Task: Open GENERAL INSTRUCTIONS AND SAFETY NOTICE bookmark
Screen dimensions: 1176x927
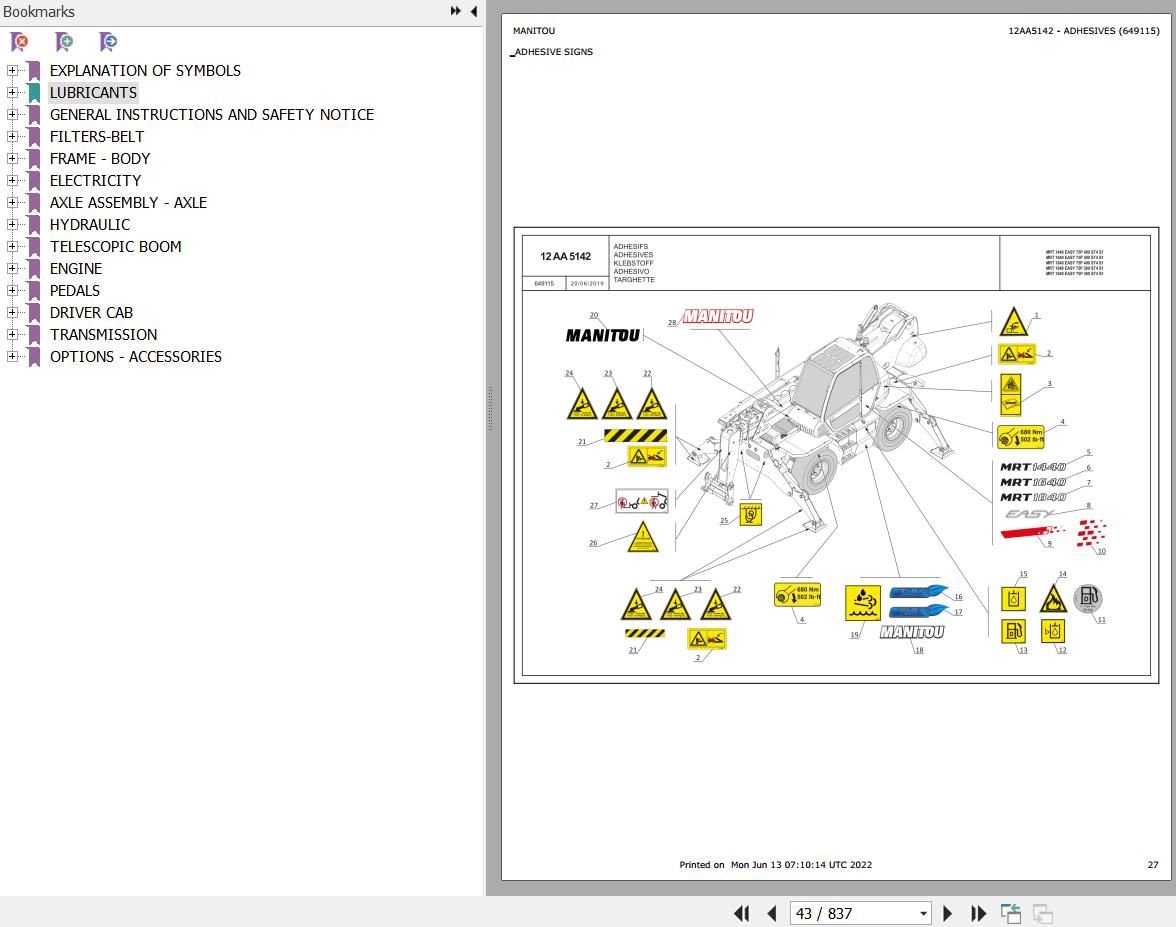Action: pos(212,115)
